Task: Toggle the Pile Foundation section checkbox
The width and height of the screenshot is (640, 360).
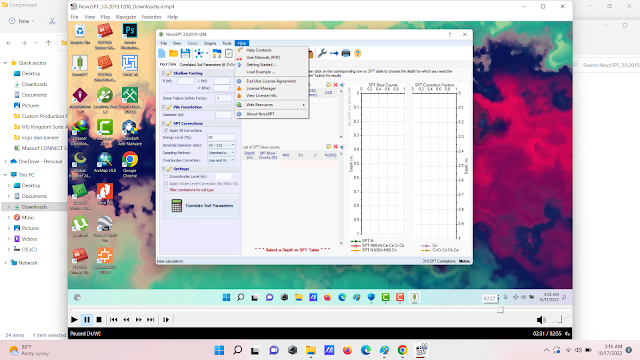Action: (164, 107)
